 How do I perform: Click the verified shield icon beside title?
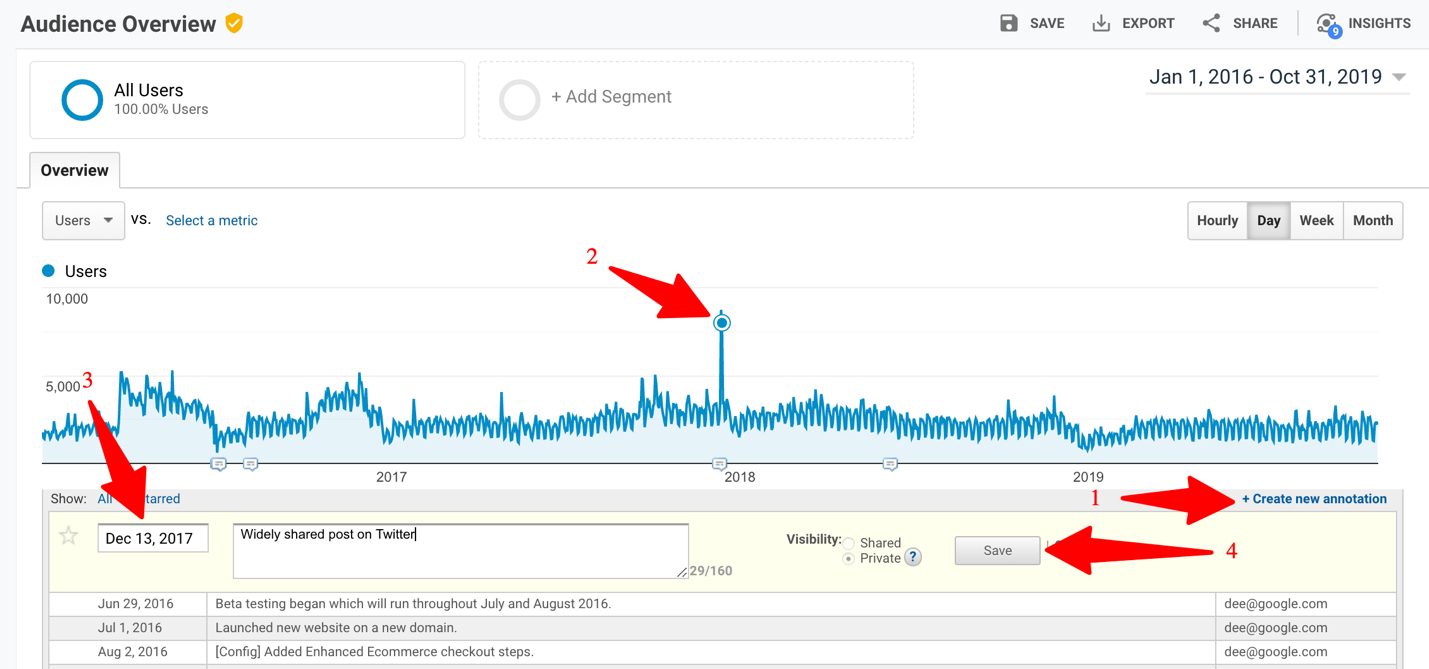coord(235,23)
